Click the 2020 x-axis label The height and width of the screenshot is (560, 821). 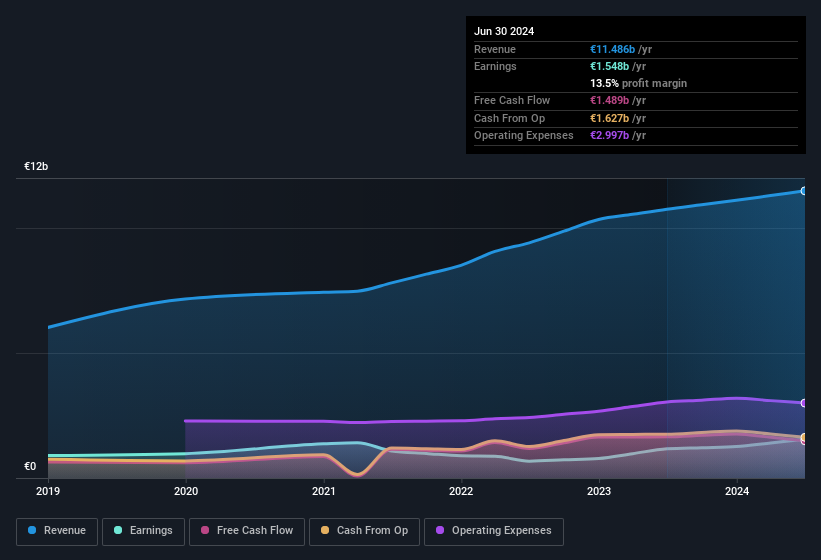click(x=186, y=491)
